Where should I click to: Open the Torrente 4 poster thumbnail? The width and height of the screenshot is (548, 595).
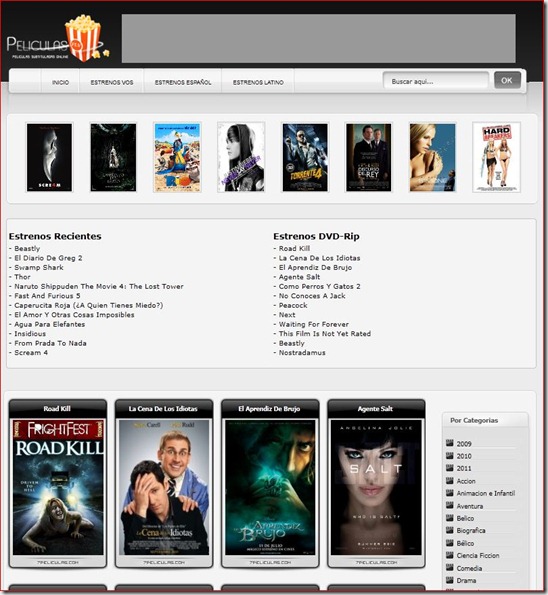(x=305, y=157)
